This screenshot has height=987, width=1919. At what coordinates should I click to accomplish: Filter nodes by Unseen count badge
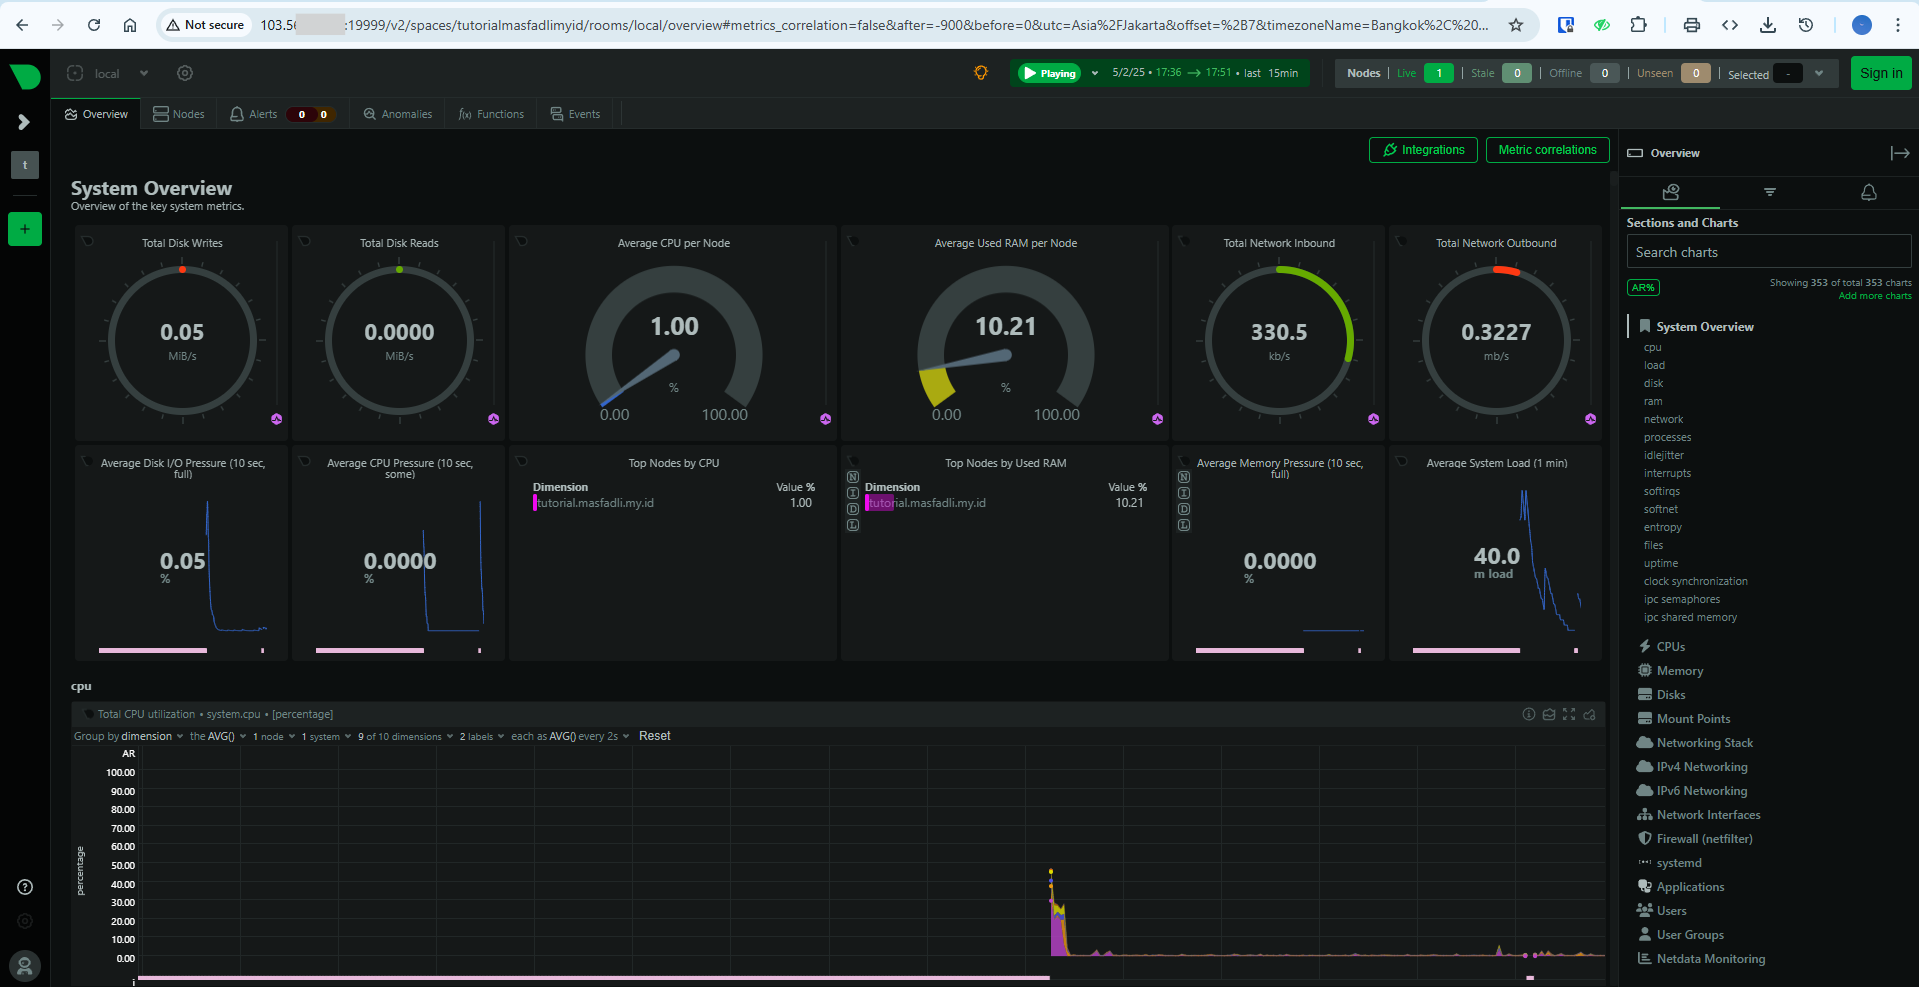[x=1695, y=73]
